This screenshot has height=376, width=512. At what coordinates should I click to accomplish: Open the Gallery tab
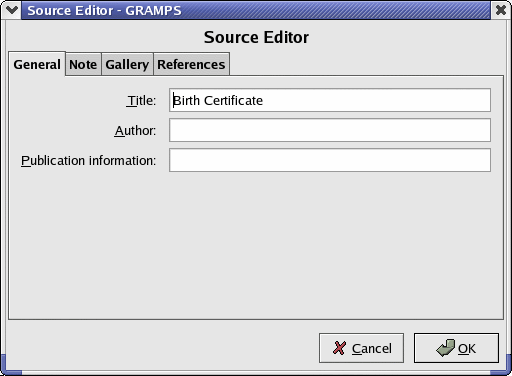tap(127, 64)
